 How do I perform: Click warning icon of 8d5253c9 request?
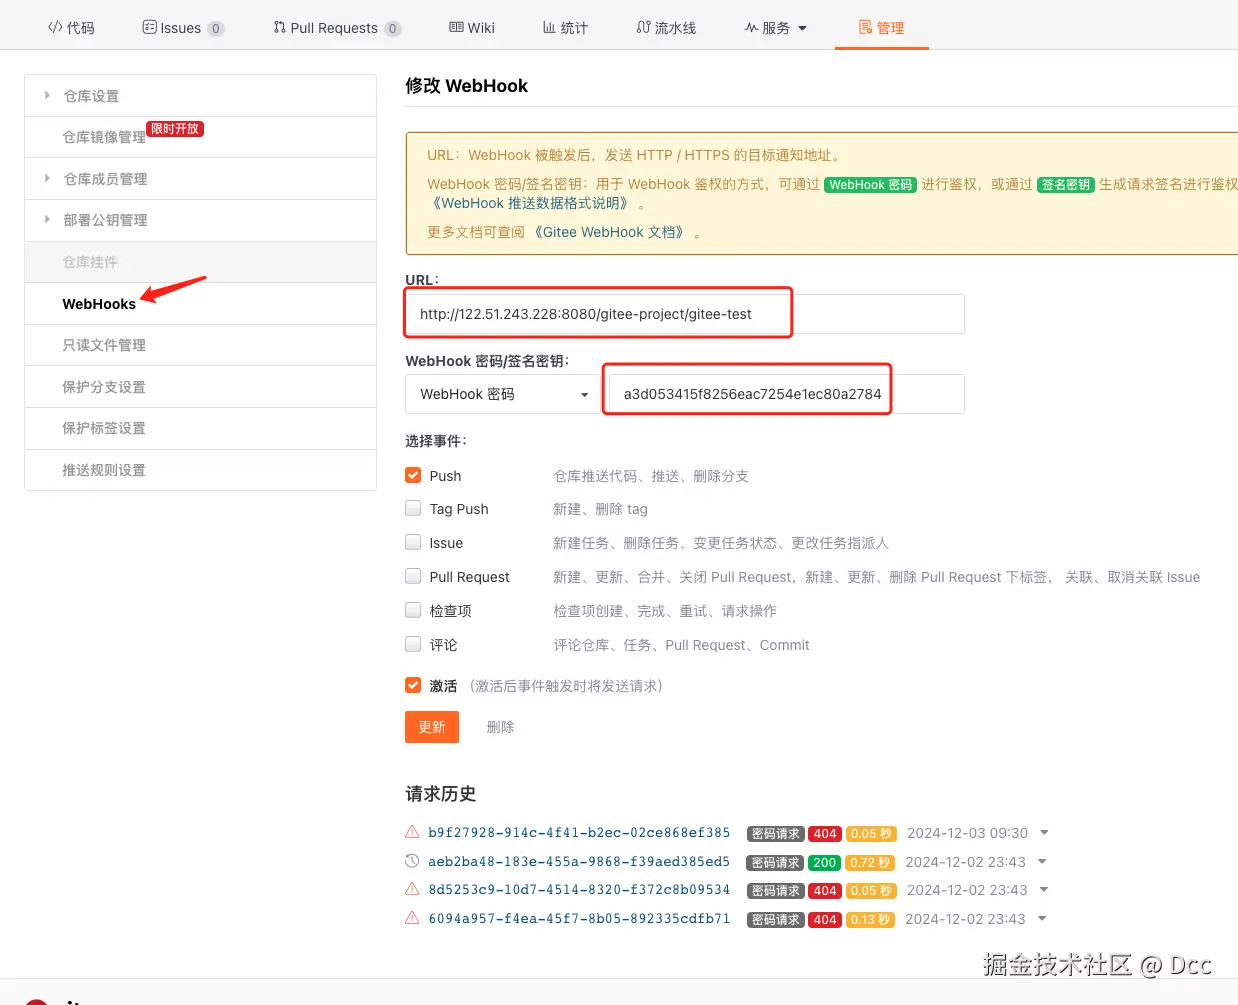[412, 889]
